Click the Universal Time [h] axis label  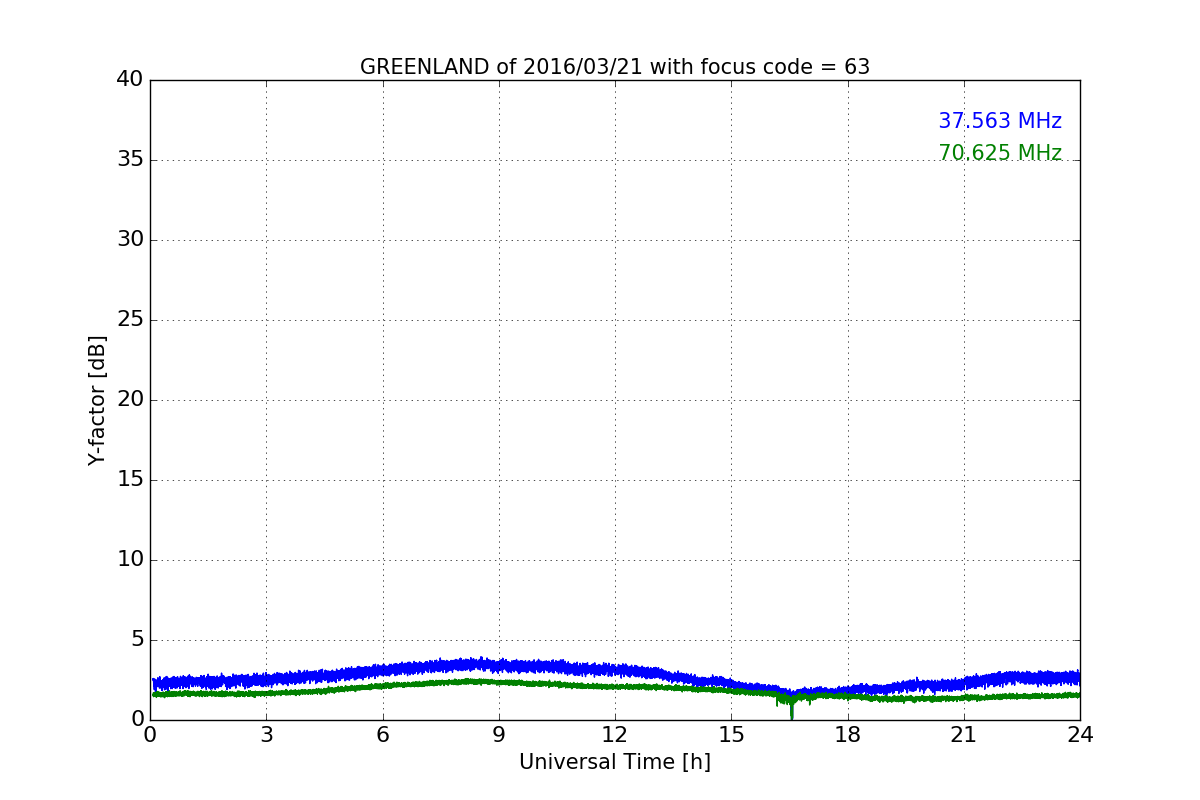(x=615, y=762)
